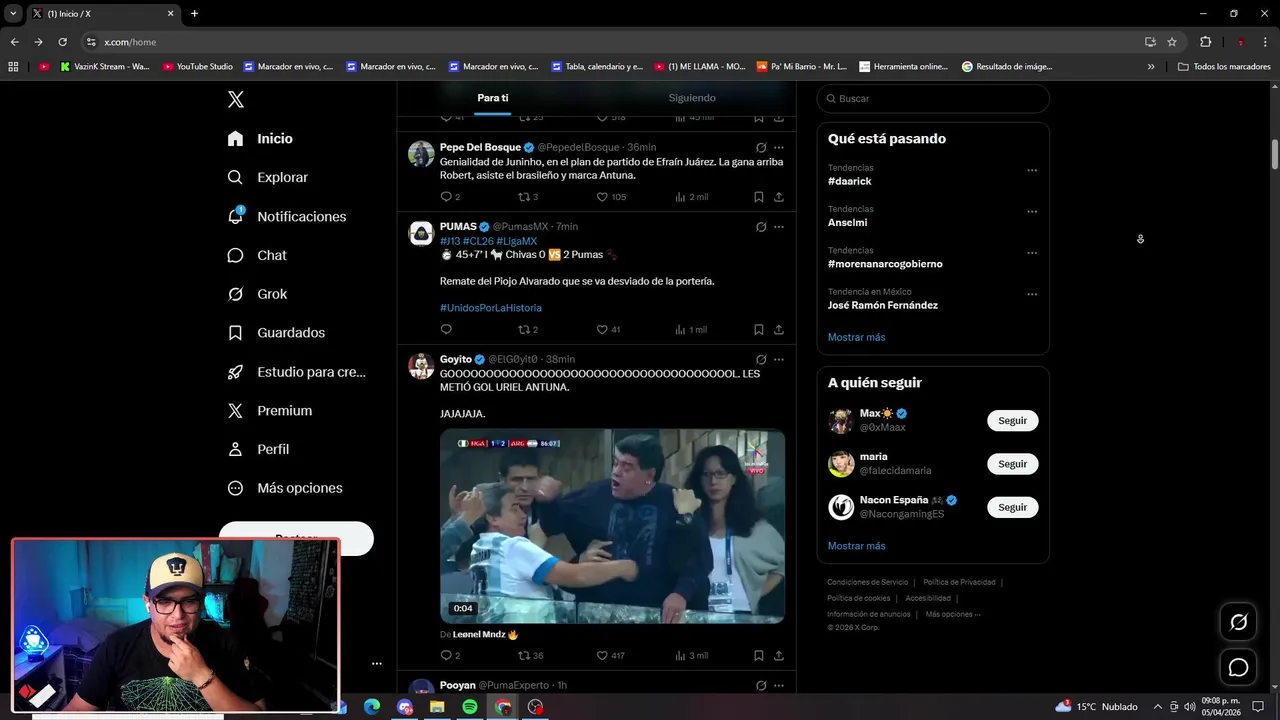The image size is (1280, 720).
Task: Open more options for the #daarick trend
Action: click(1032, 170)
